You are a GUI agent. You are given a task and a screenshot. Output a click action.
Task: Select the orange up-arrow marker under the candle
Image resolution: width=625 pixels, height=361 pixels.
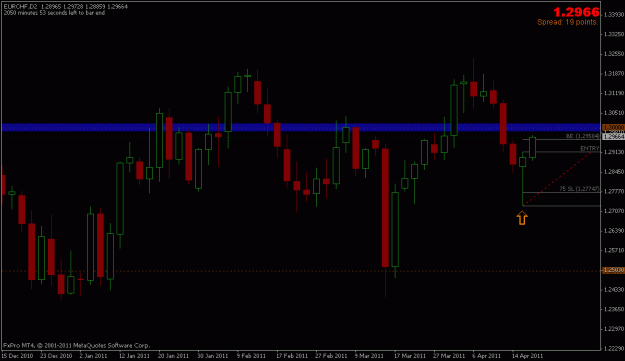coord(522,218)
